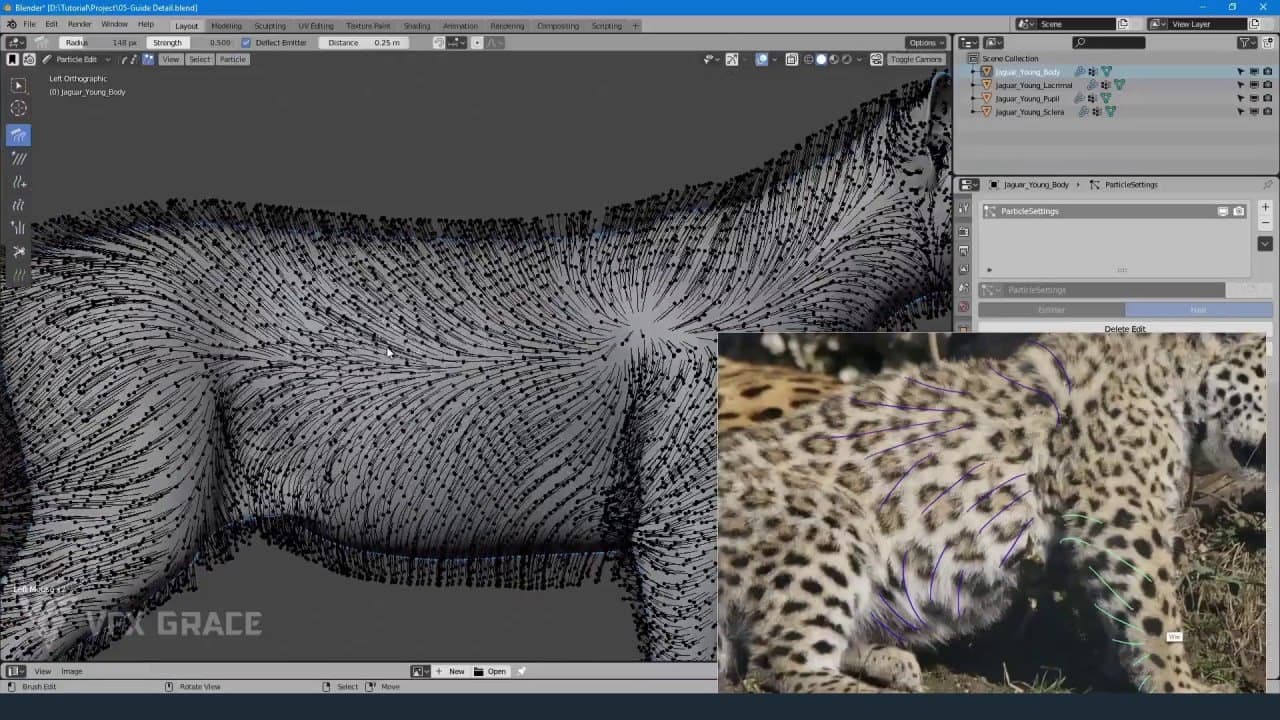
Task: Toggle render visibility for Jaguar_Young_Lacrimal
Action: 1267,85
